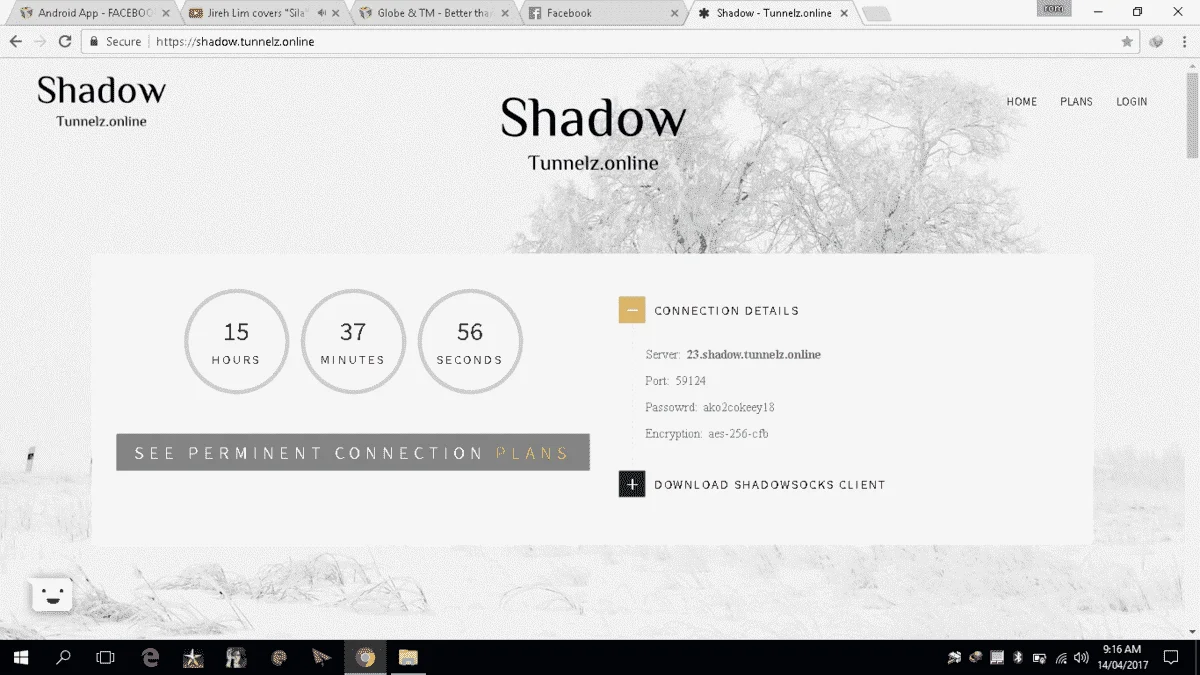Image resolution: width=1200 pixels, height=675 pixels.
Task: Open the chat widget smiley icon
Action: 52,596
